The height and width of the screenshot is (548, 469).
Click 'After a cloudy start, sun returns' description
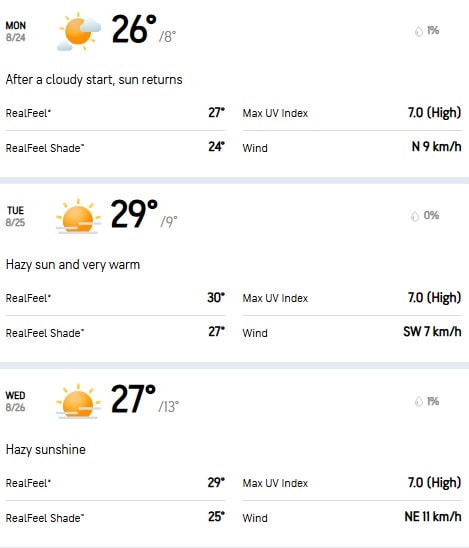pyautogui.click(x=94, y=80)
